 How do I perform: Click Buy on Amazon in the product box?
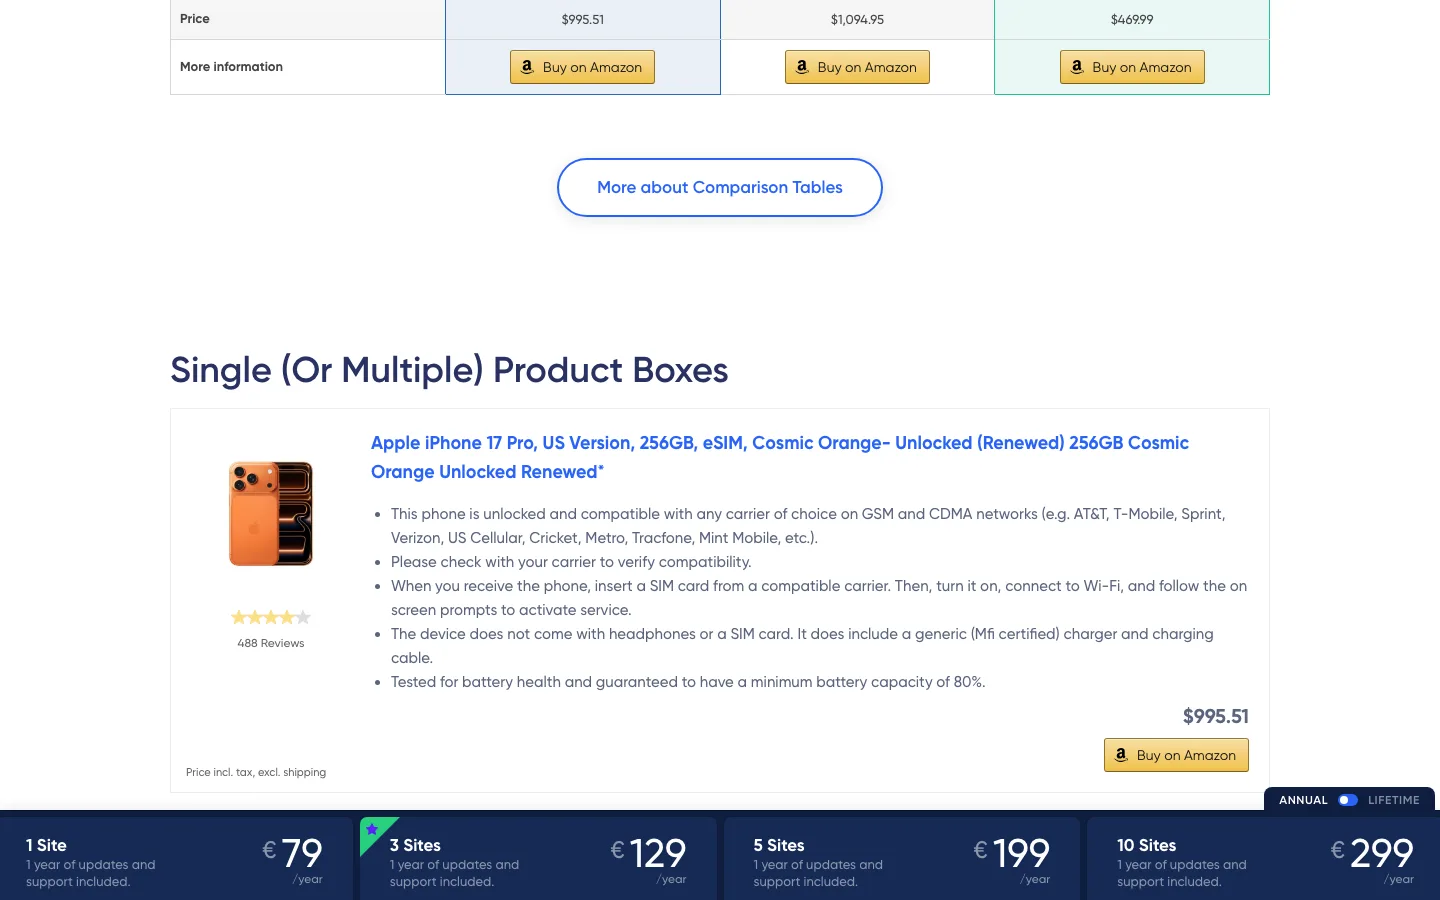tap(1176, 755)
